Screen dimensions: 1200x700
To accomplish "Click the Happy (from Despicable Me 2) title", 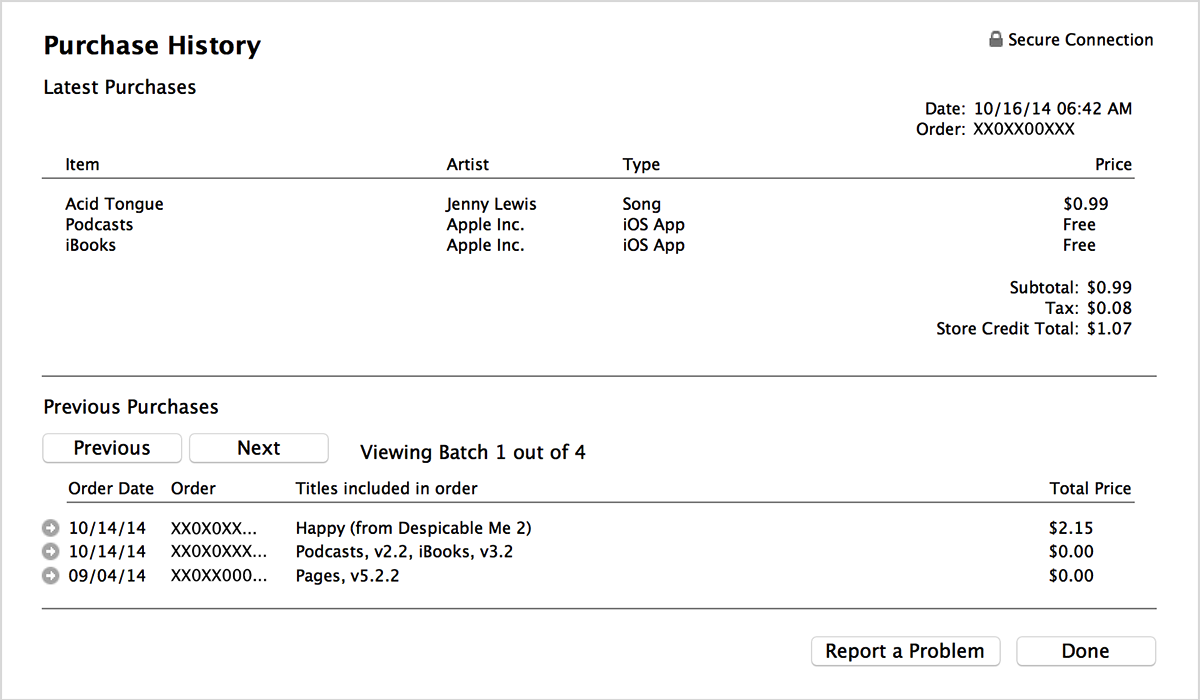I will pos(413,528).
